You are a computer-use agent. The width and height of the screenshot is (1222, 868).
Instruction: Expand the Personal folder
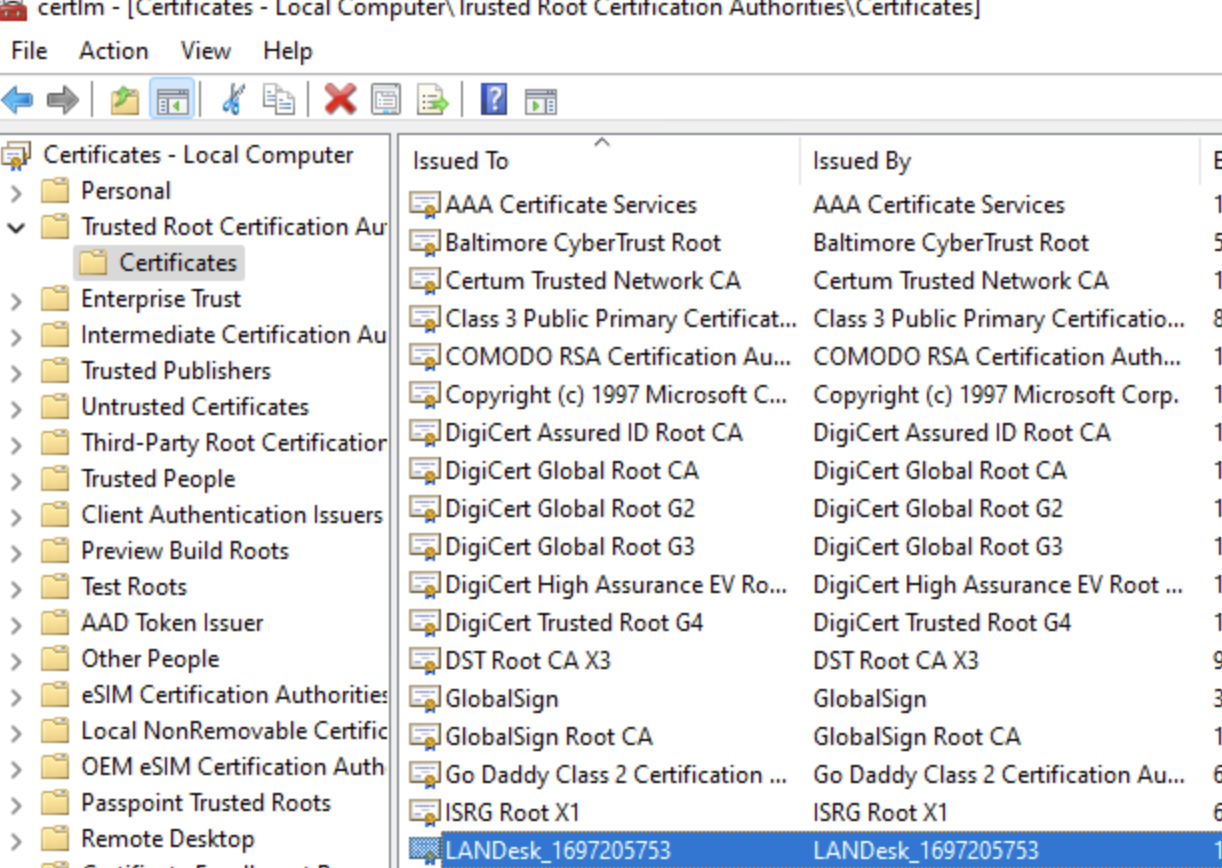click(x=18, y=191)
